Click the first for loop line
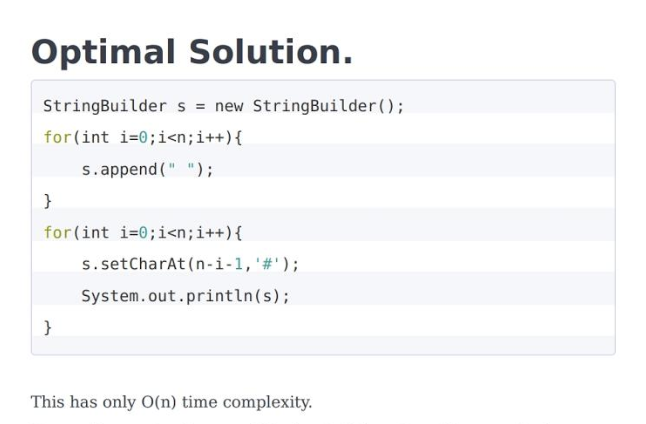Screen dimensions: 646x424 click(143, 138)
